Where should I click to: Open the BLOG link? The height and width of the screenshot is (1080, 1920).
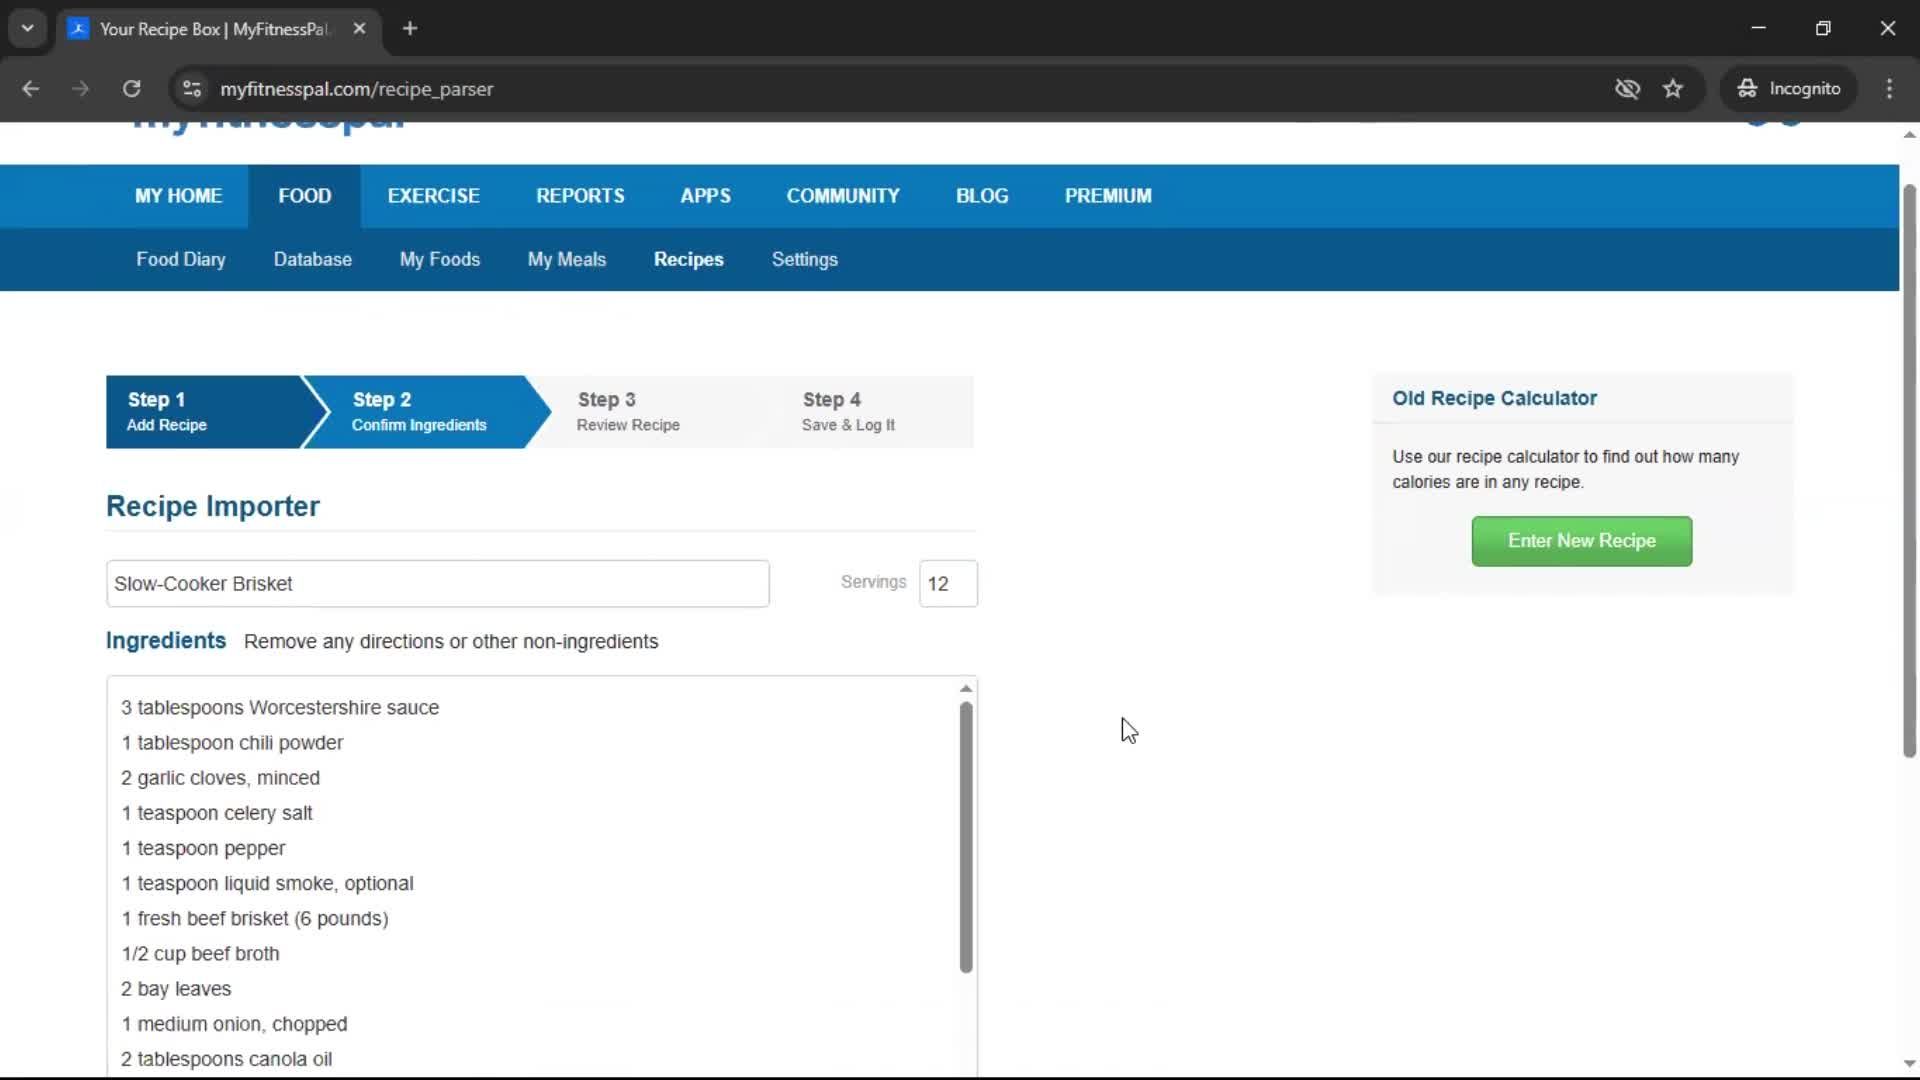[x=982, y=196]
